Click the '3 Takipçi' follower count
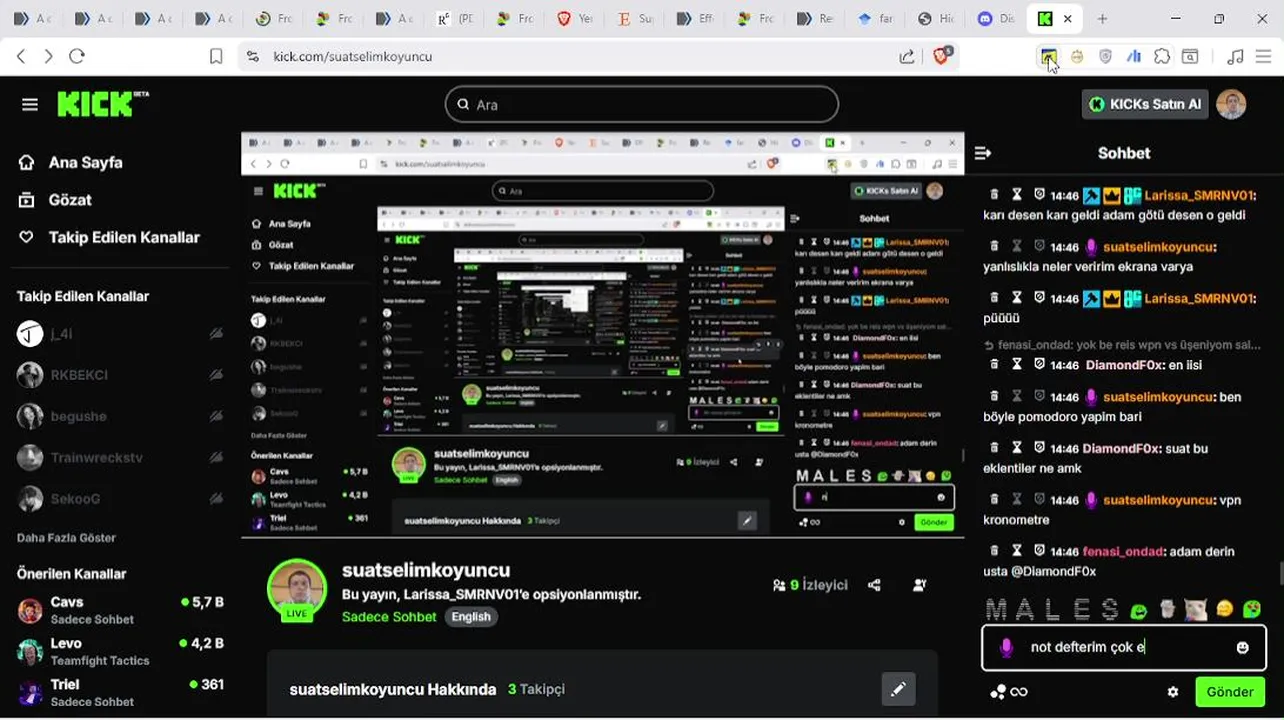 click(x=536, y=689)
